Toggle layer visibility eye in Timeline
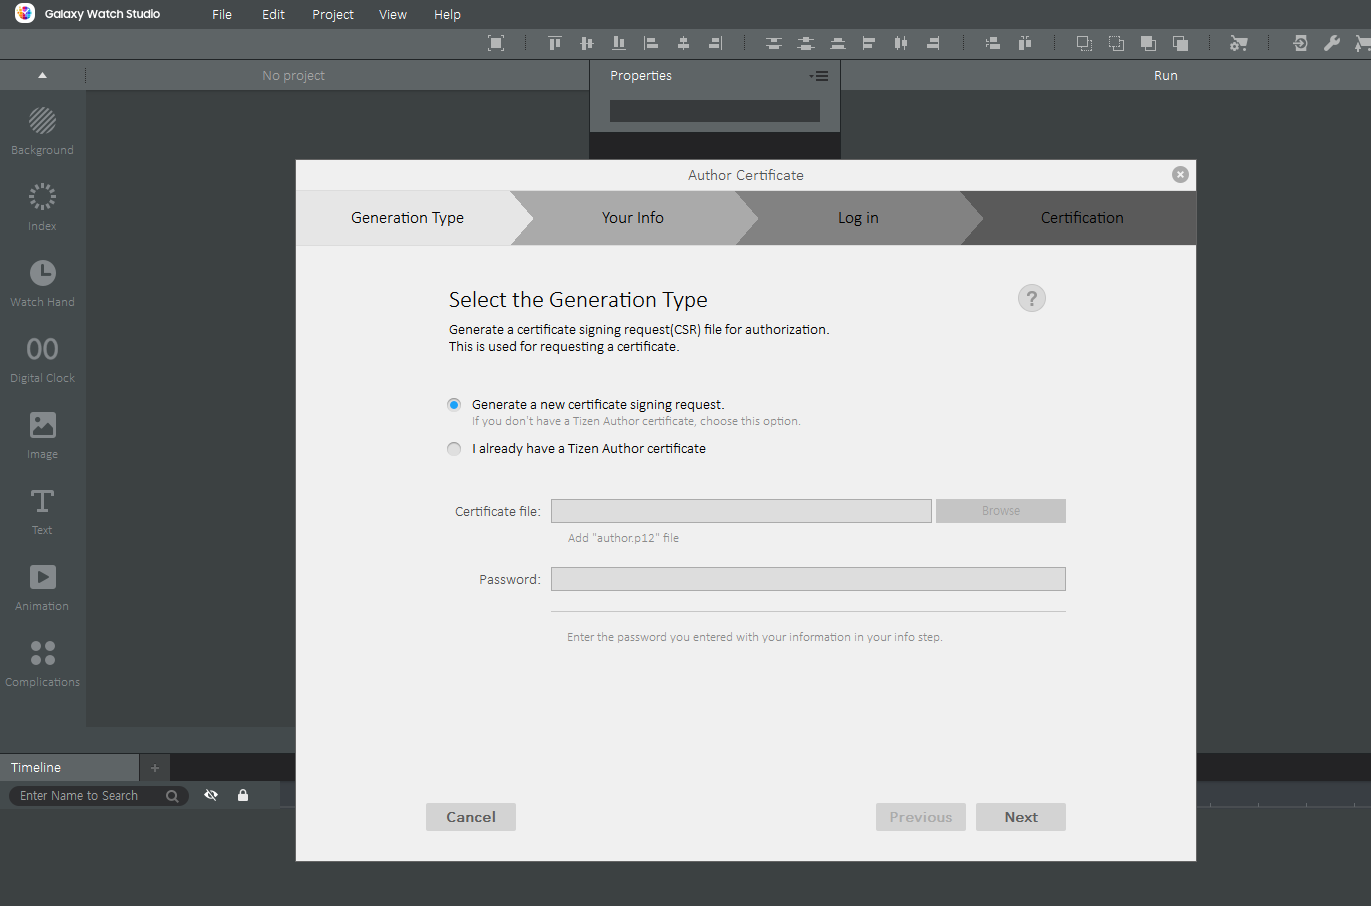Image resolution: width=1371 pixels, height=906 pixels. [211, 795]
